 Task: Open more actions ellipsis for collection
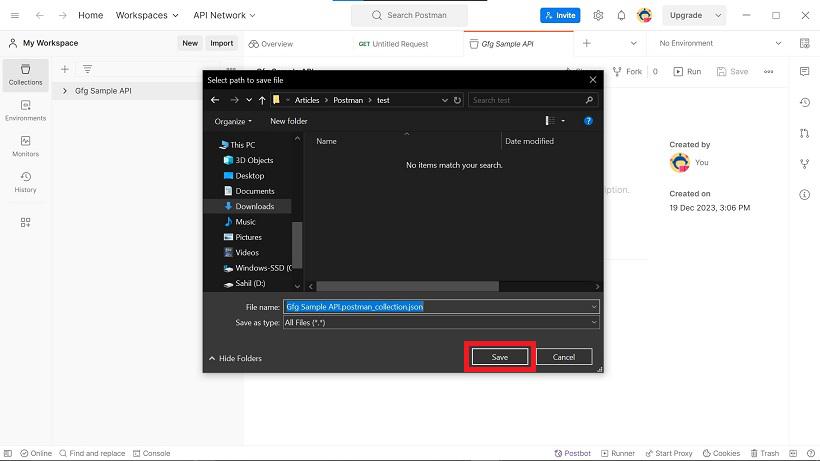coord(768,72)
